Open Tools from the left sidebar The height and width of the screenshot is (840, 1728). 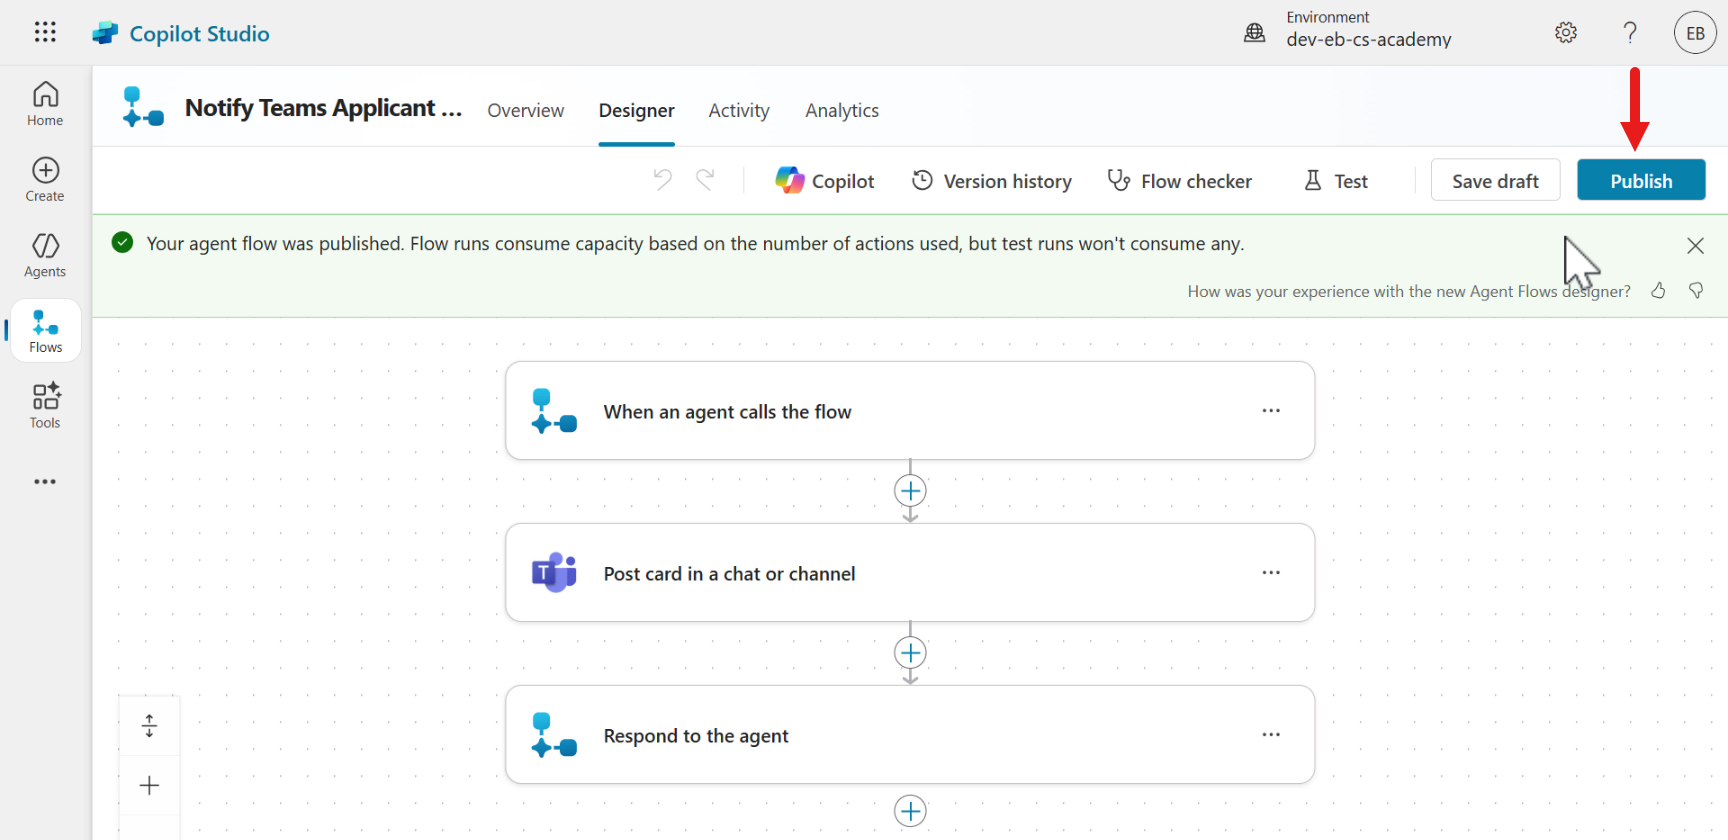45,406
